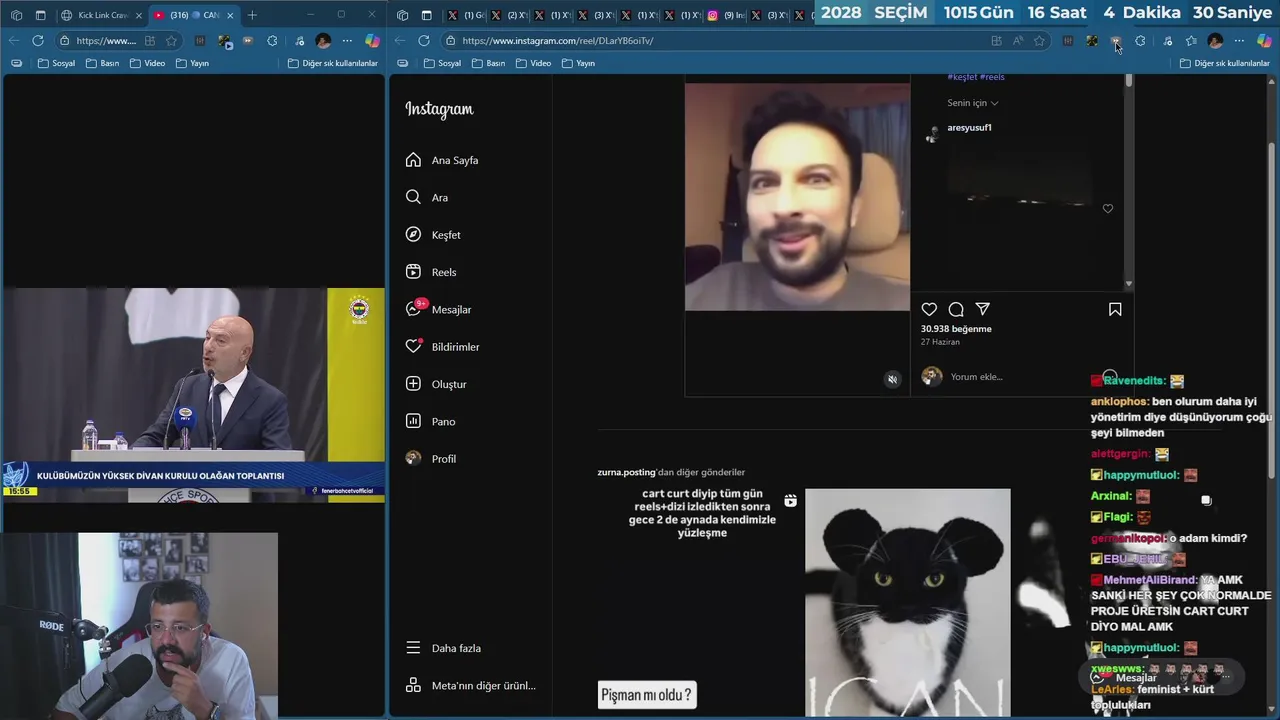The height and width of the screenshot is (720, 1280).
Task: Open Pano dashboard in Instagram sidebar
Action: [x=431, y=421]
